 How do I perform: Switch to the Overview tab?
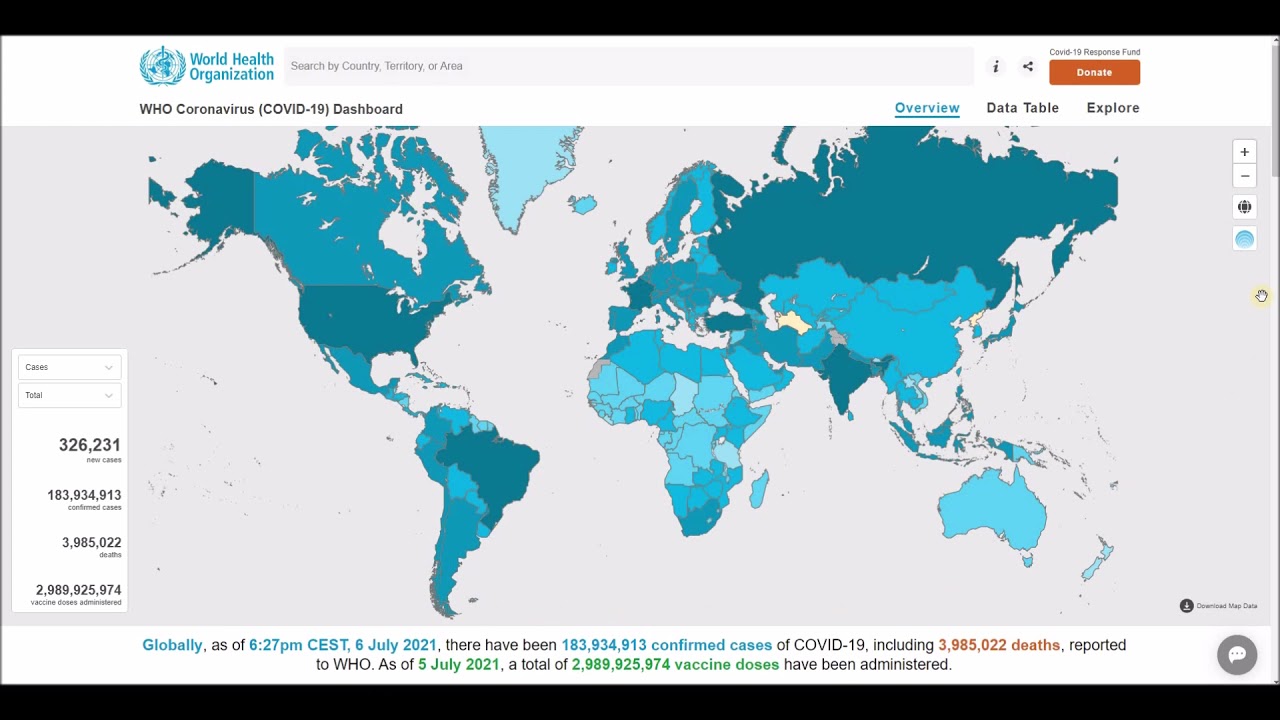pos(927,108)
